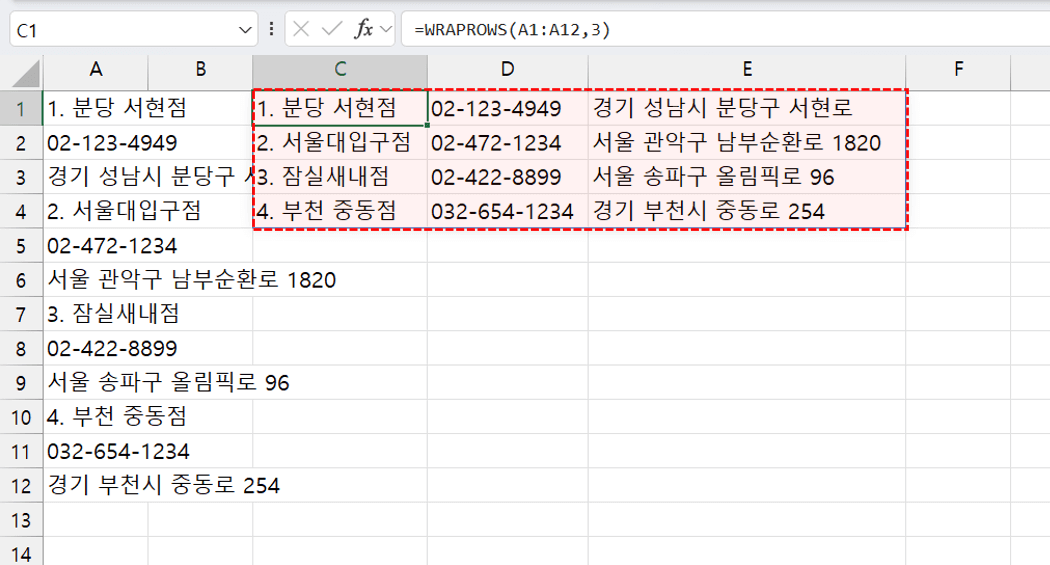The image size is (1050, 565).
Task: Click cell E1 '경기 성남시 분당구 서현로'
Action: point(747,108)
